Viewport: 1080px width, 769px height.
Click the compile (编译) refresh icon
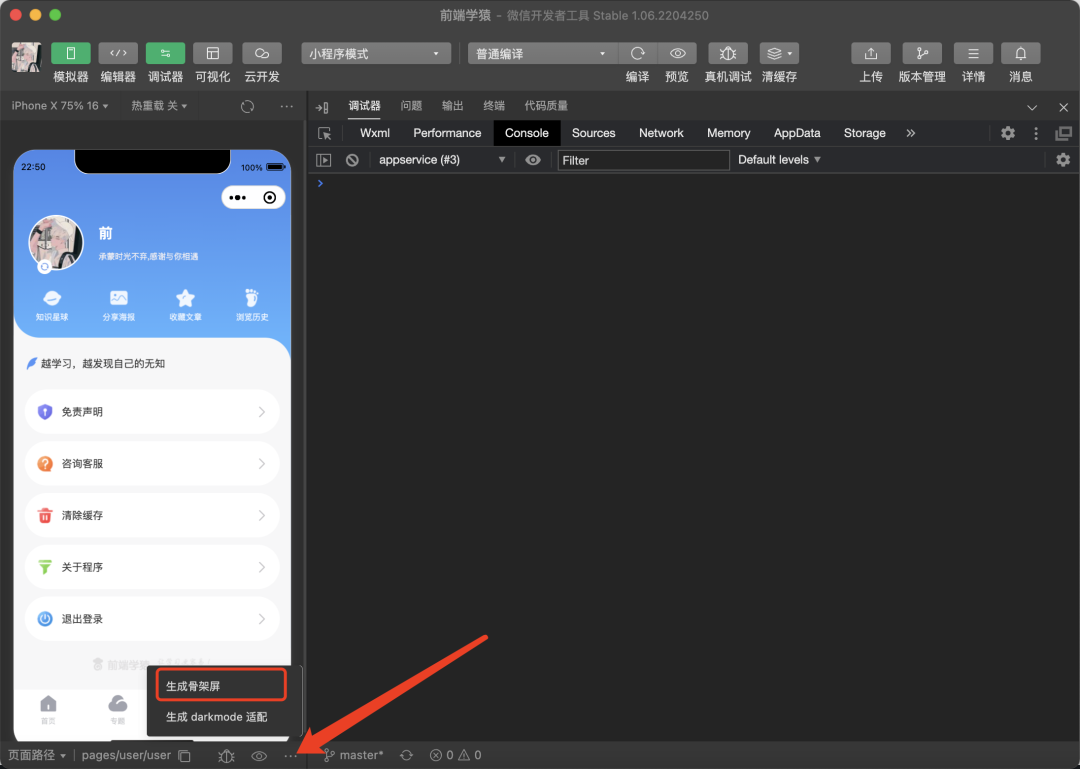637,54
